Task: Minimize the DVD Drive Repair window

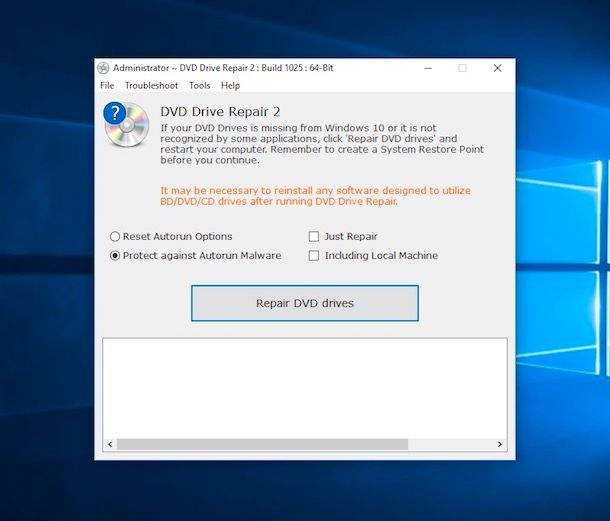Action: pyautogui.click(x=428, y=68)
